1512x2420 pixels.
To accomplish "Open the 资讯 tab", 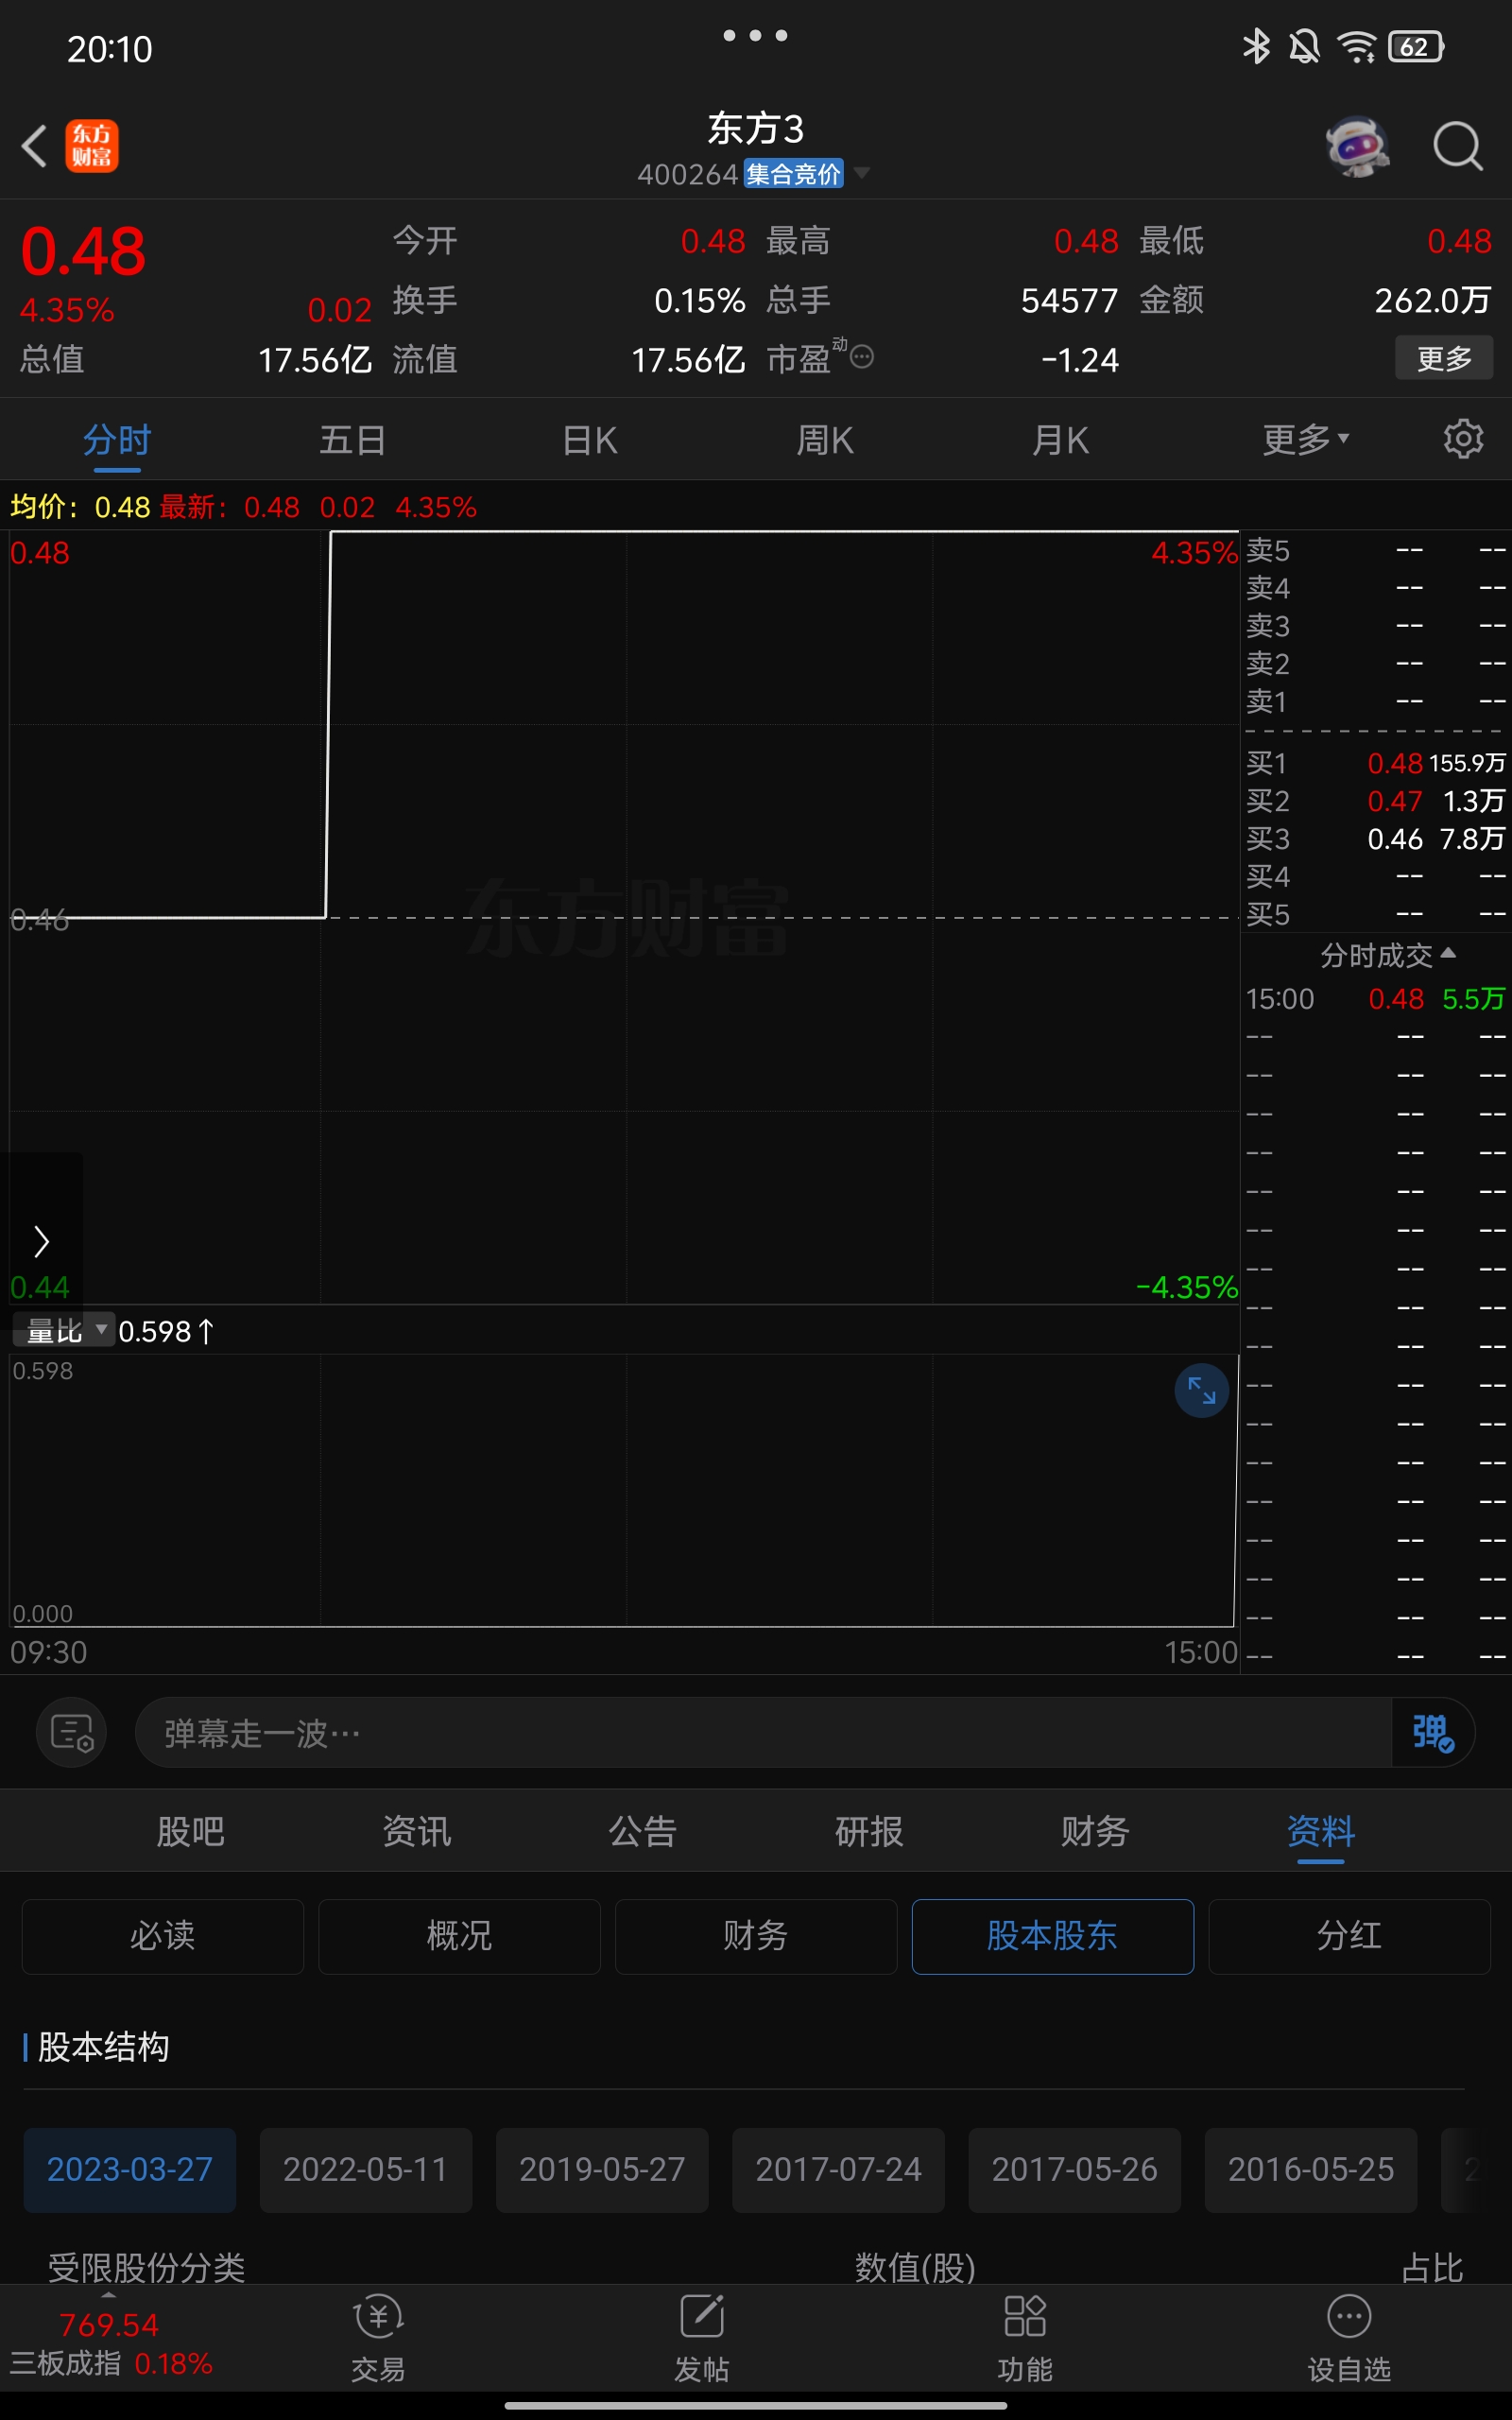I will (x=416, y=1831).
